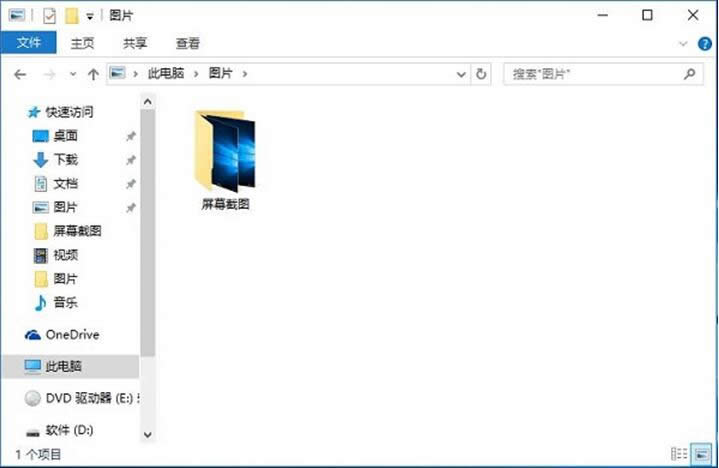The height and width of the screenshot is (468, 719).
Task: Click the OneDrive cloud icon
Action: pyautogui.click(x=33, y=335)
